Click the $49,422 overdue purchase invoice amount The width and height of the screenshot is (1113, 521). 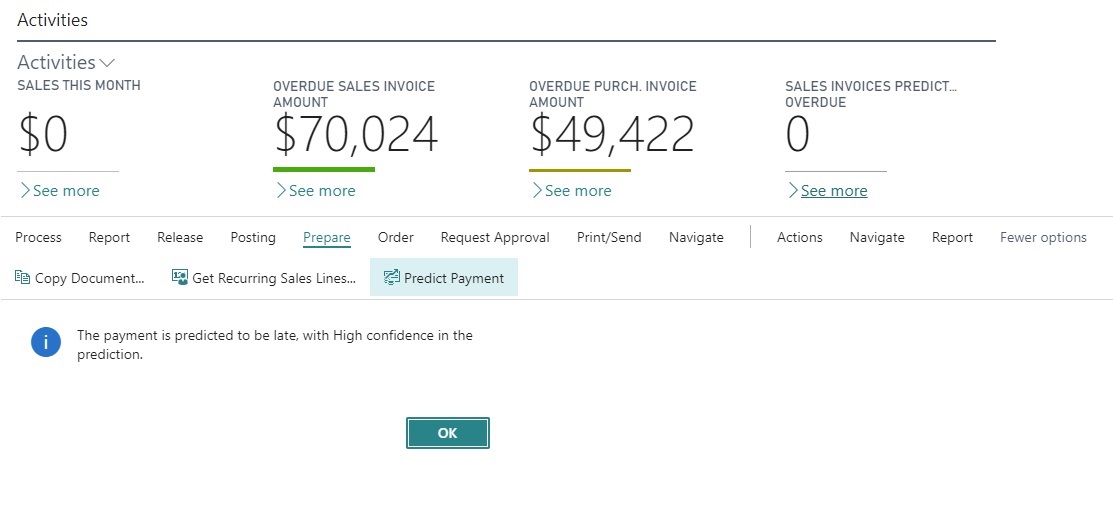click(611, 135)
